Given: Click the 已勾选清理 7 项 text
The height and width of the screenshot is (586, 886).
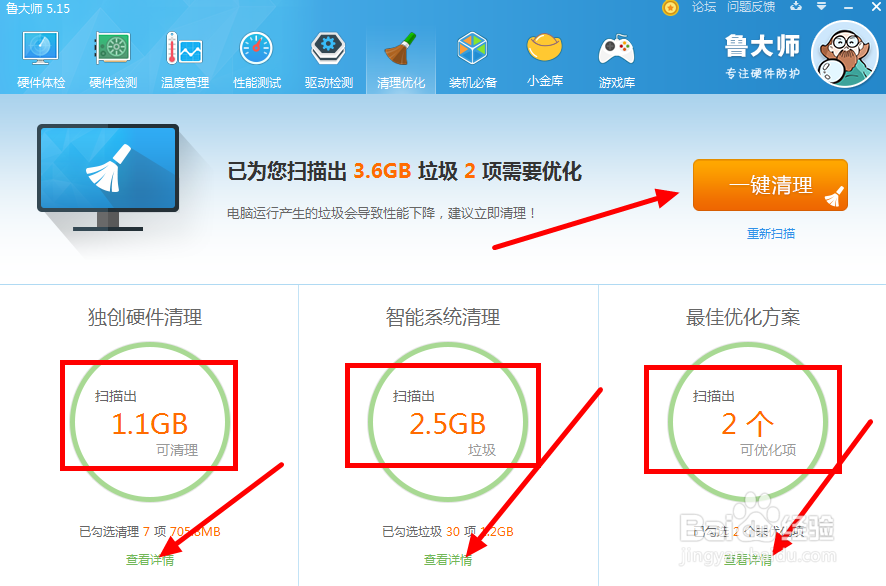Looking at the screenshot, I should click(123, 532).
